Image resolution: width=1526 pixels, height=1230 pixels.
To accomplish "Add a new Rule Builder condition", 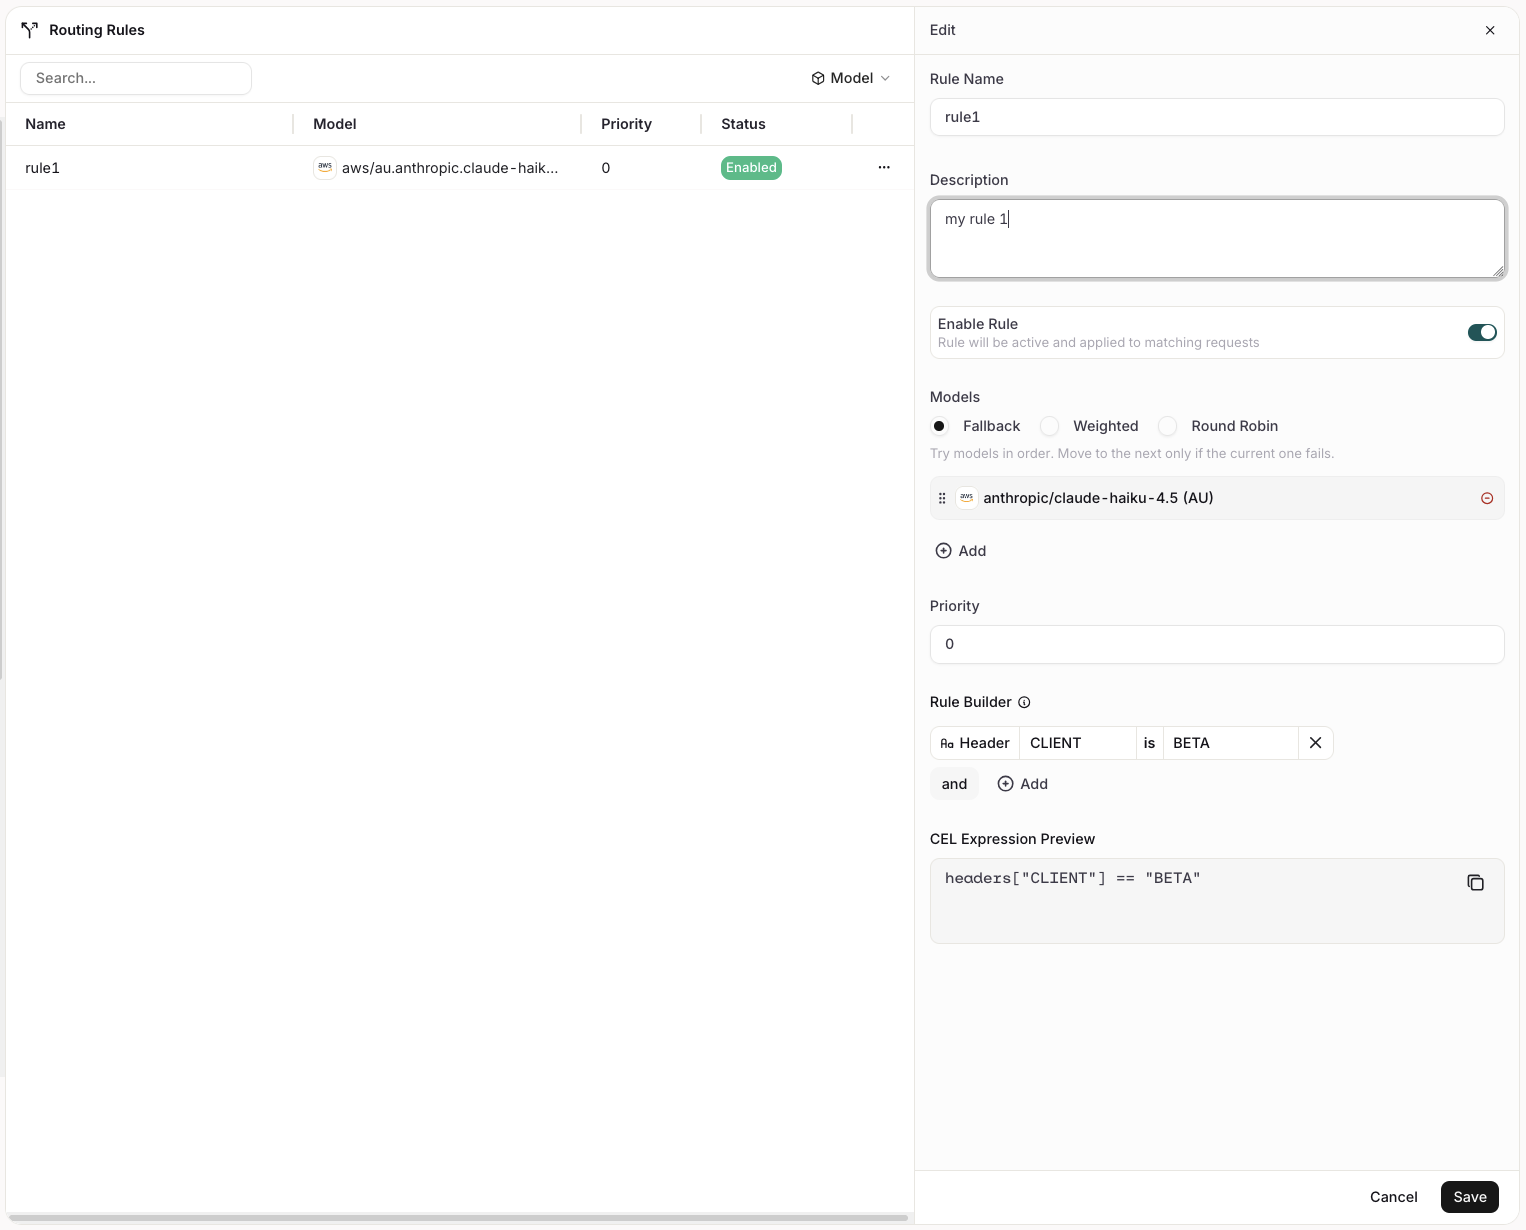I will [x=1023, y=784].
